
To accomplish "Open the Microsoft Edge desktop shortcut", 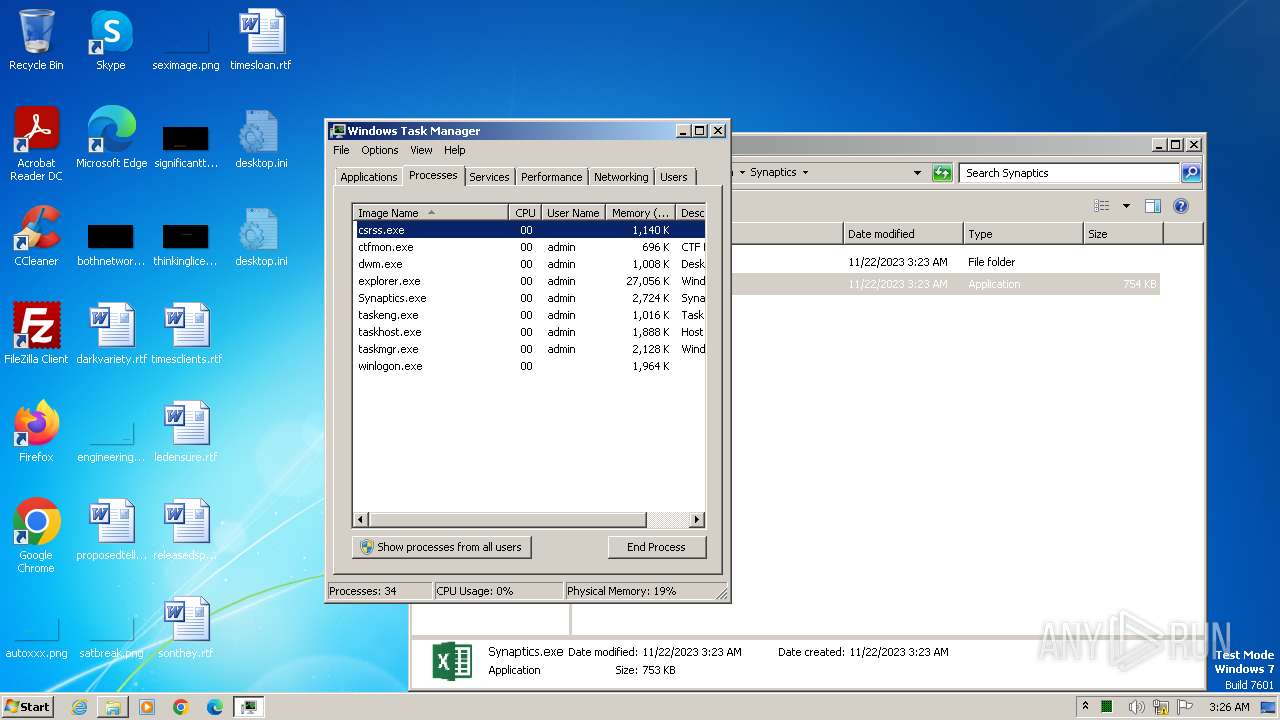I will coord(111,138).
